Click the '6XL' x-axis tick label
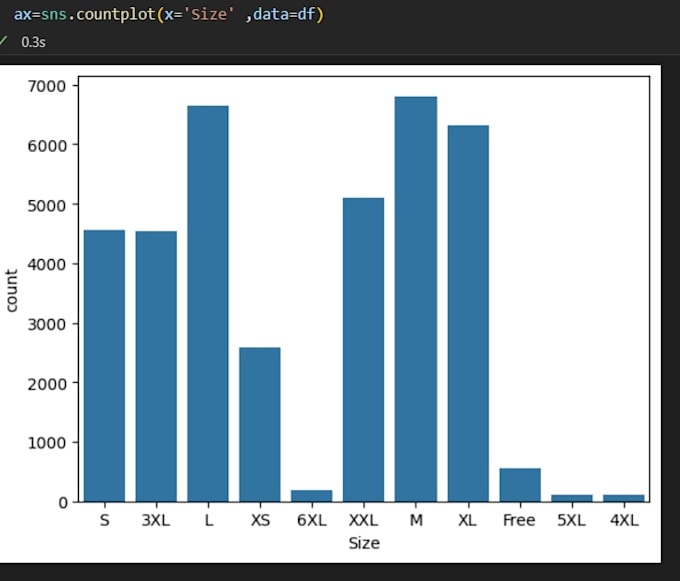The image size is (680, 581). point(312,520)
